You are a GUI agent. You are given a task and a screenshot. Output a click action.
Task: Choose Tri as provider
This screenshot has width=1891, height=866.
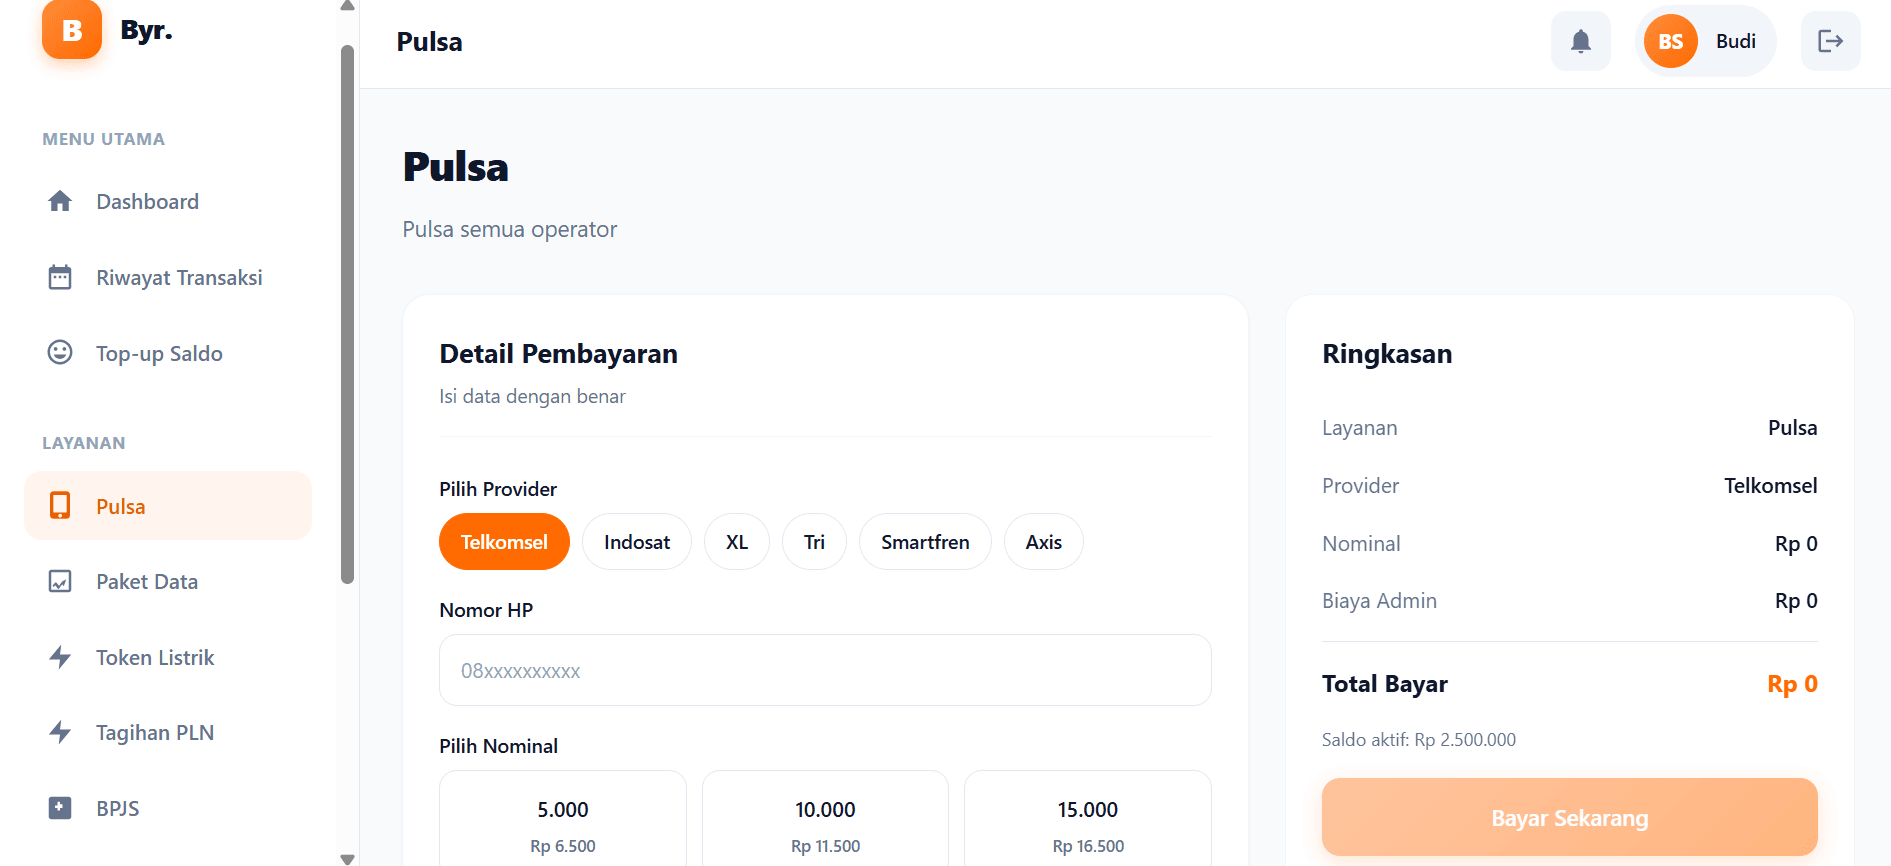pos(814,542)
